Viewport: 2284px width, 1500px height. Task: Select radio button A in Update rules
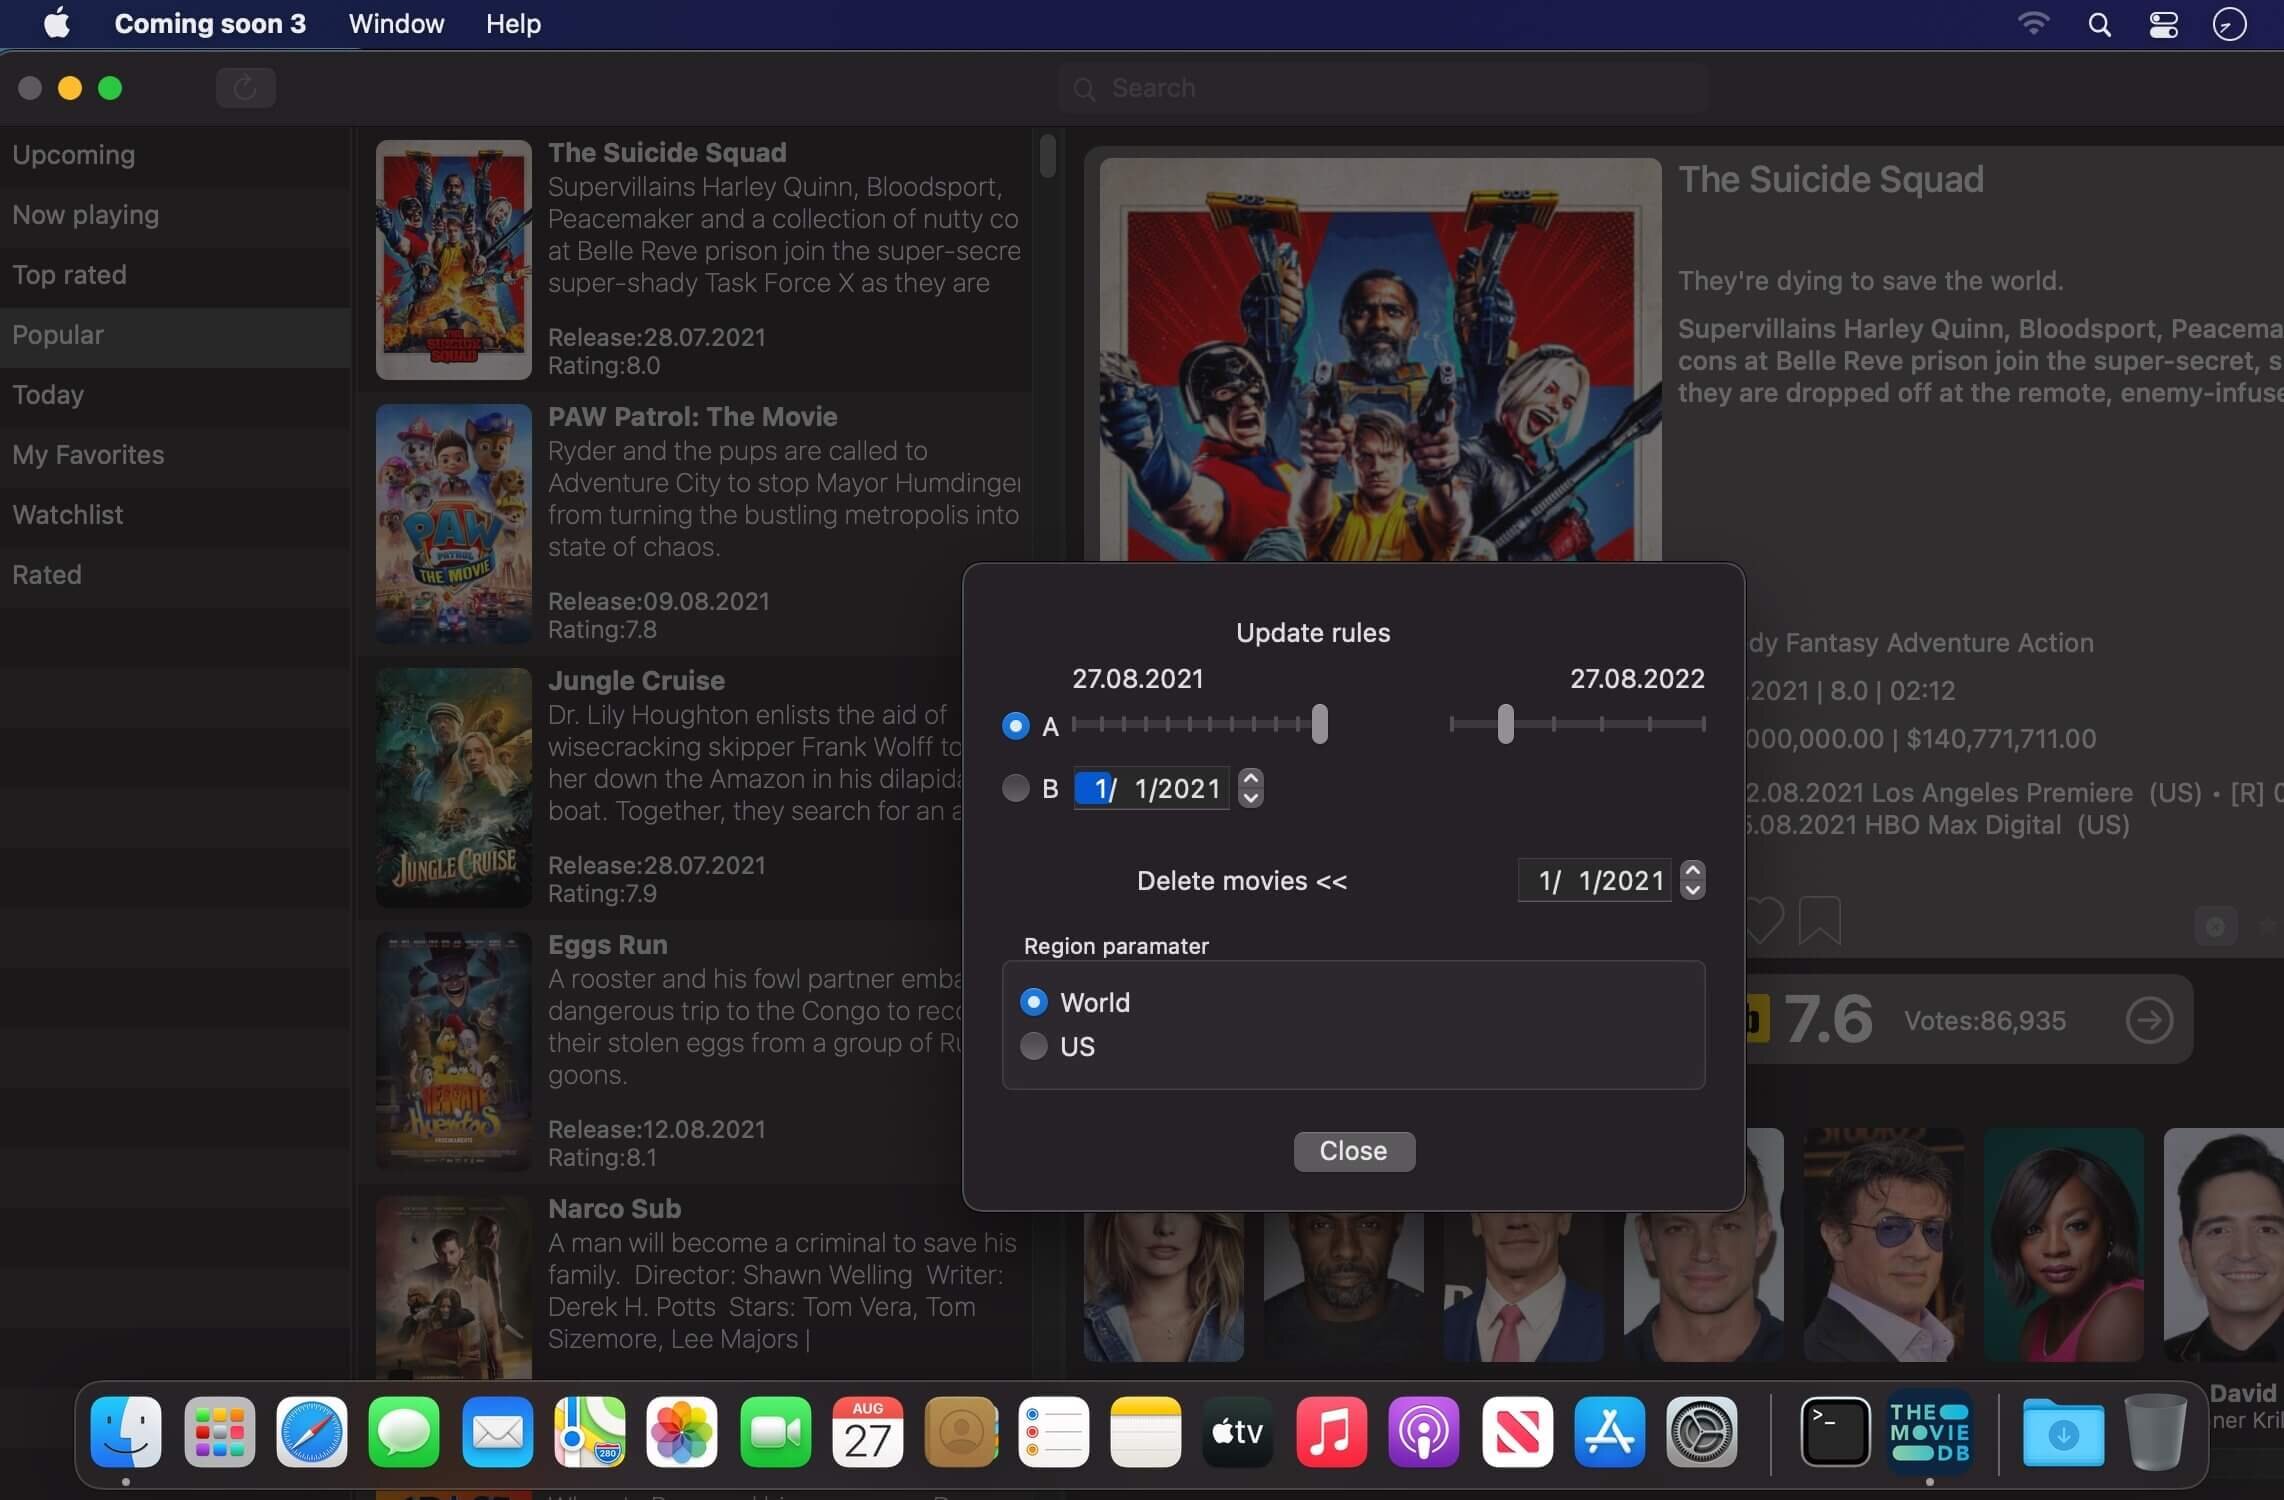[x=1015, y=726]
